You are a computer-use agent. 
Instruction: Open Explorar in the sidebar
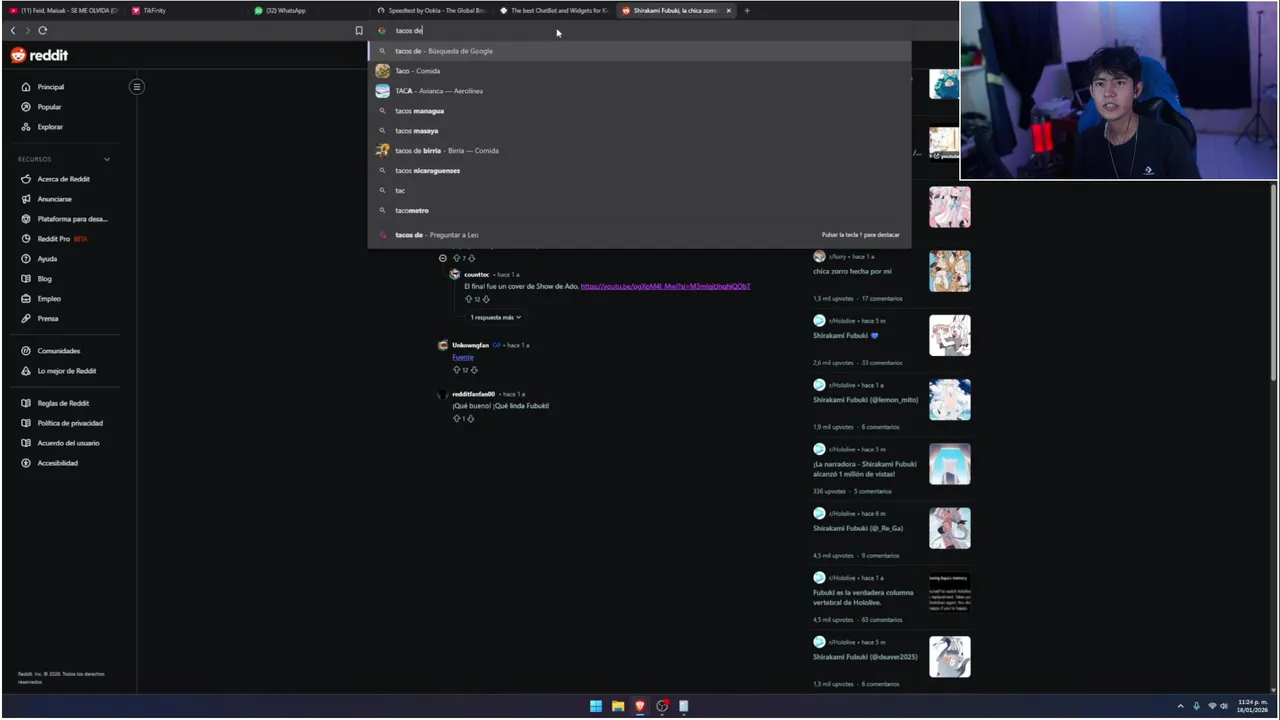[50, 127]
